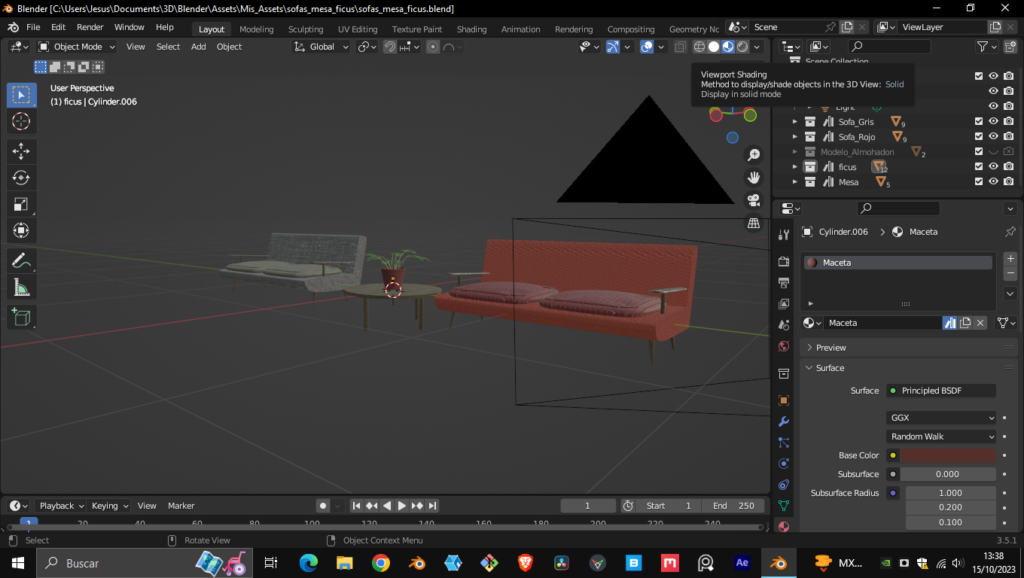Click the End frame 250 field
1024x578 pixels.
tap(734, 506)
